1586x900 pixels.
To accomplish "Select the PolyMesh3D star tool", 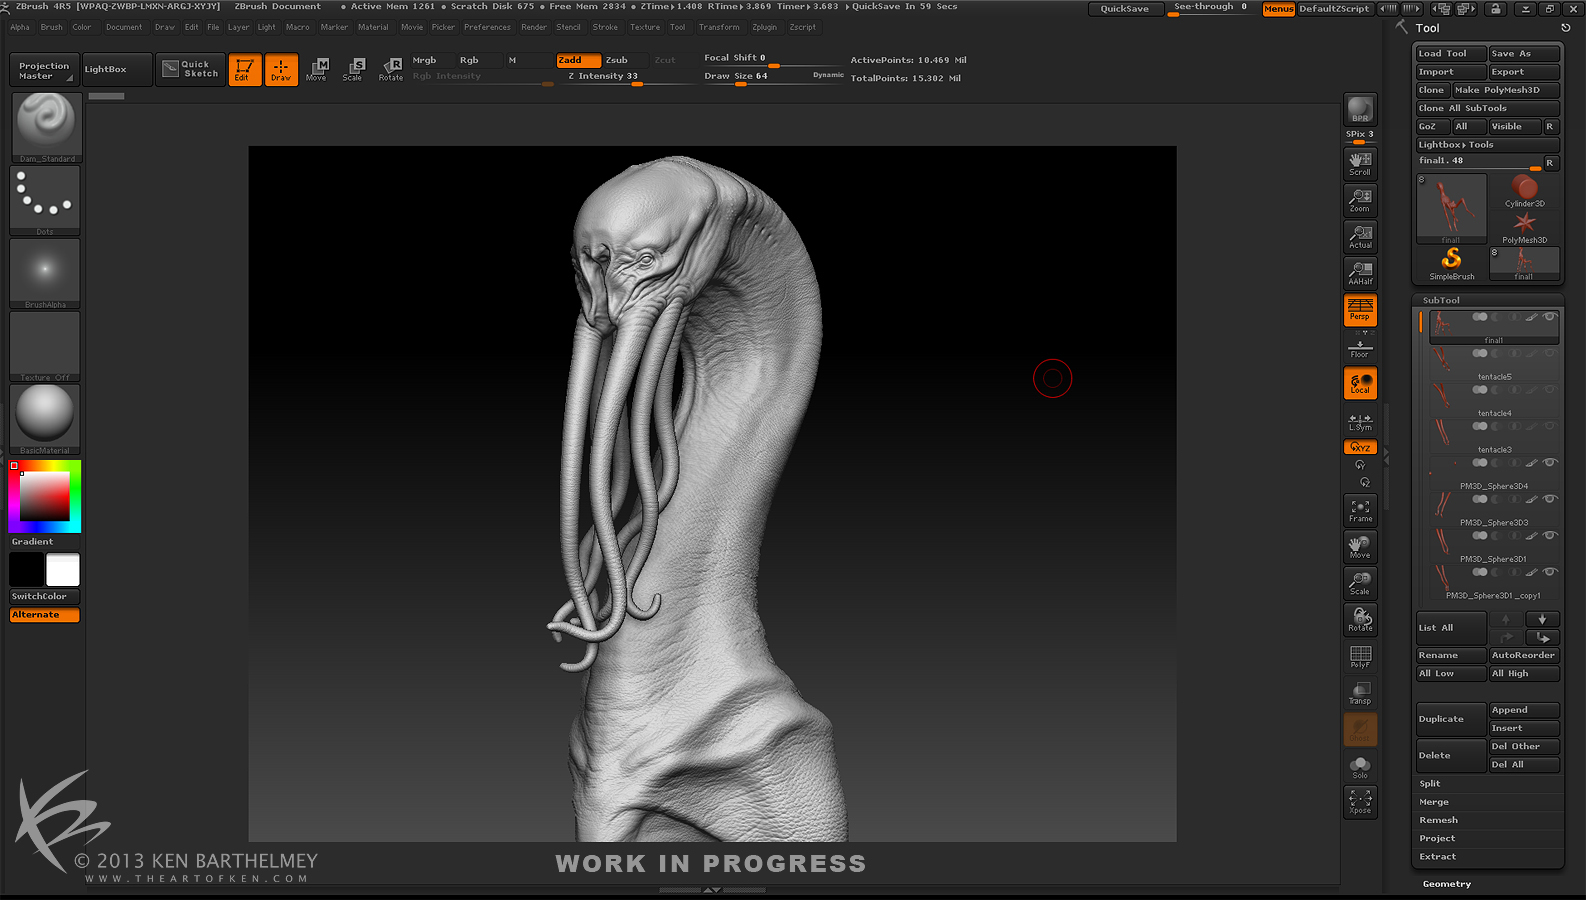I will [x=1524, y=227].
